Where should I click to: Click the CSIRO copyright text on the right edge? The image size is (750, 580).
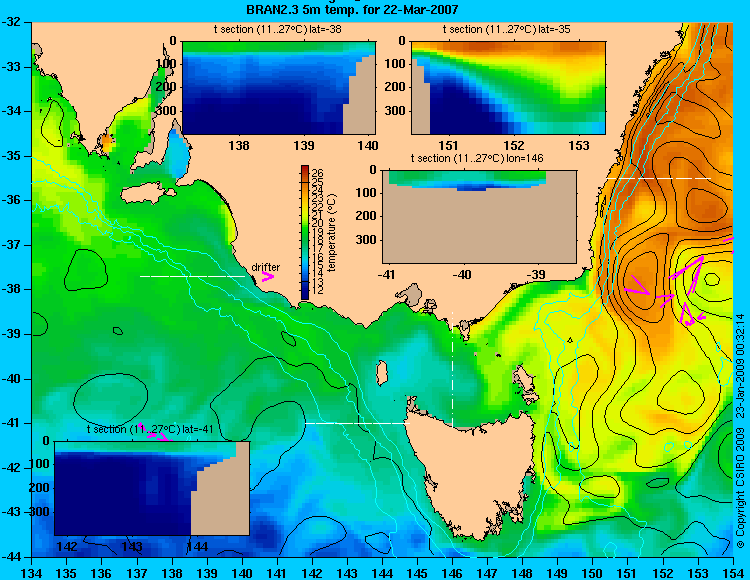(x=740, y=431)
